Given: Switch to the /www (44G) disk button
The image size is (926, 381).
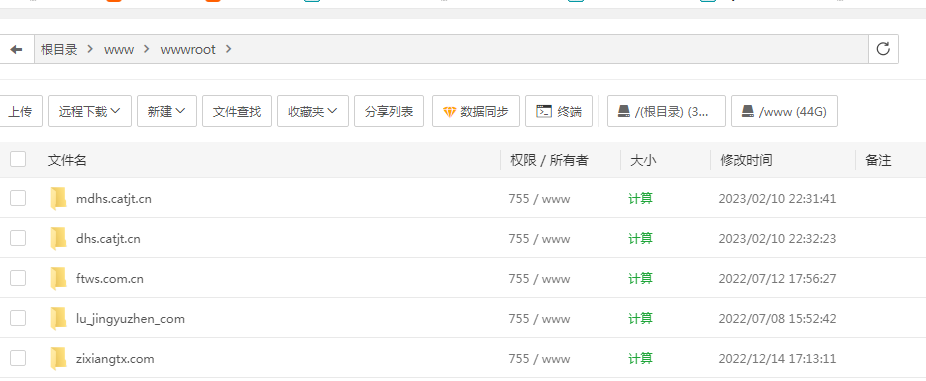Looking at the screenshot, I should [x=784, y=111].
